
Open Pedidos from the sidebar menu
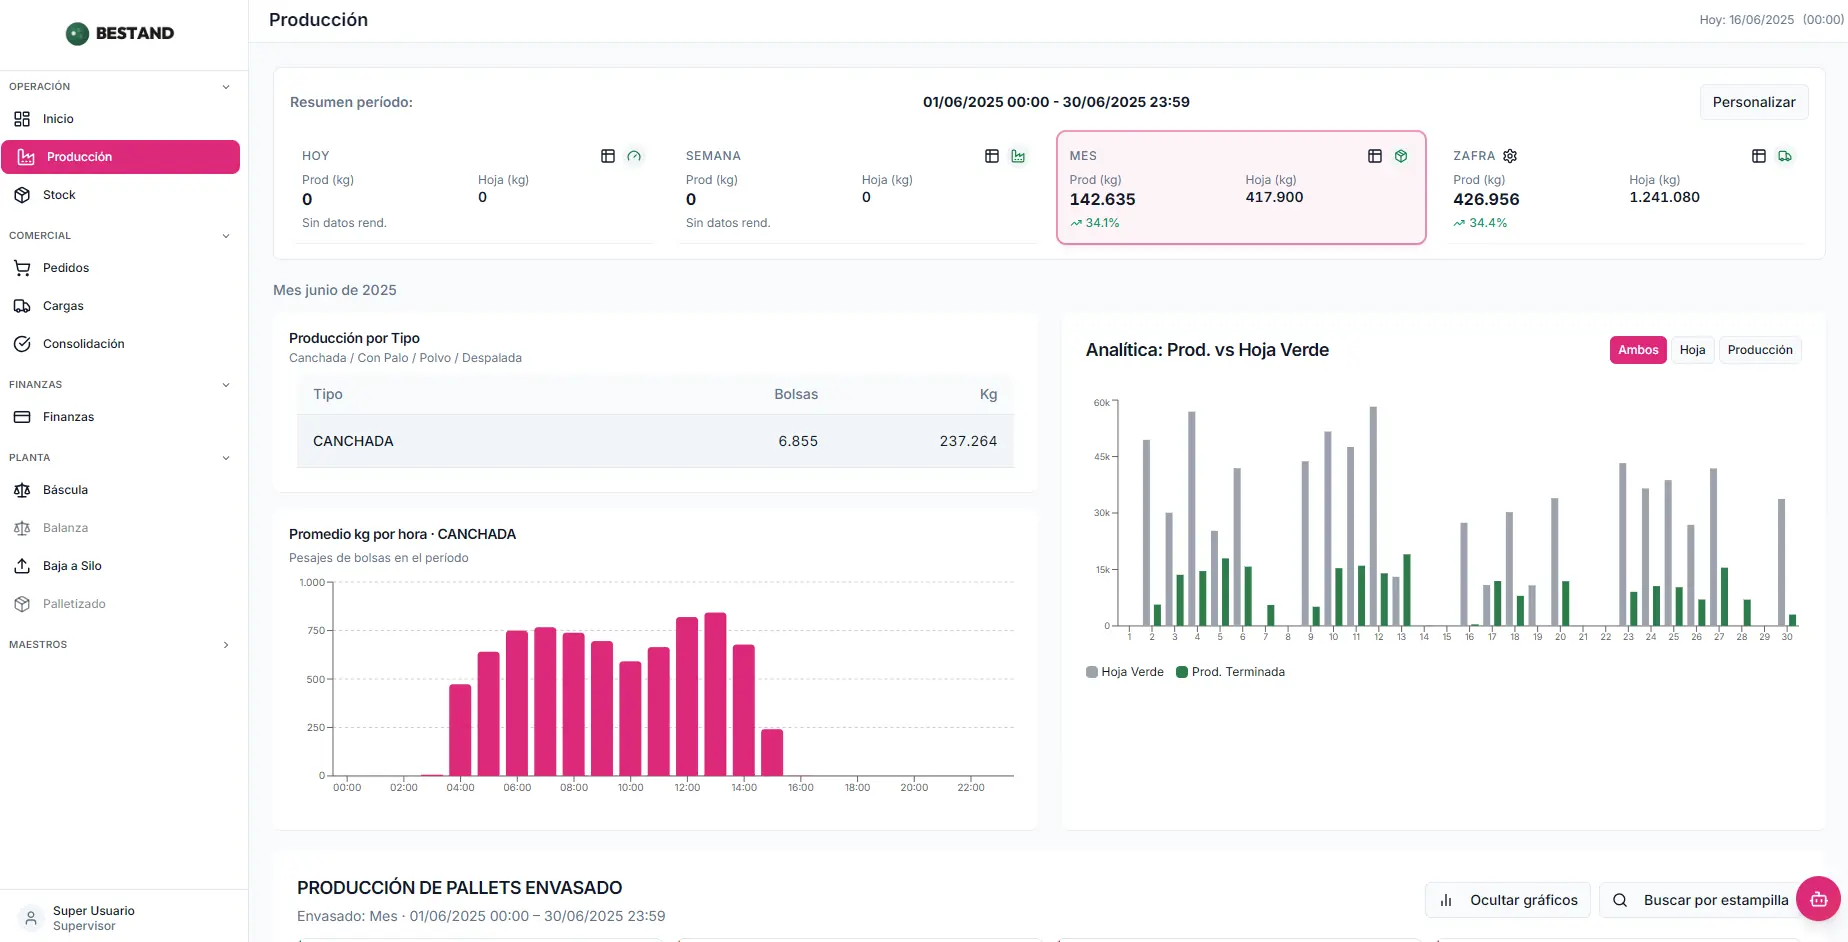66,268
